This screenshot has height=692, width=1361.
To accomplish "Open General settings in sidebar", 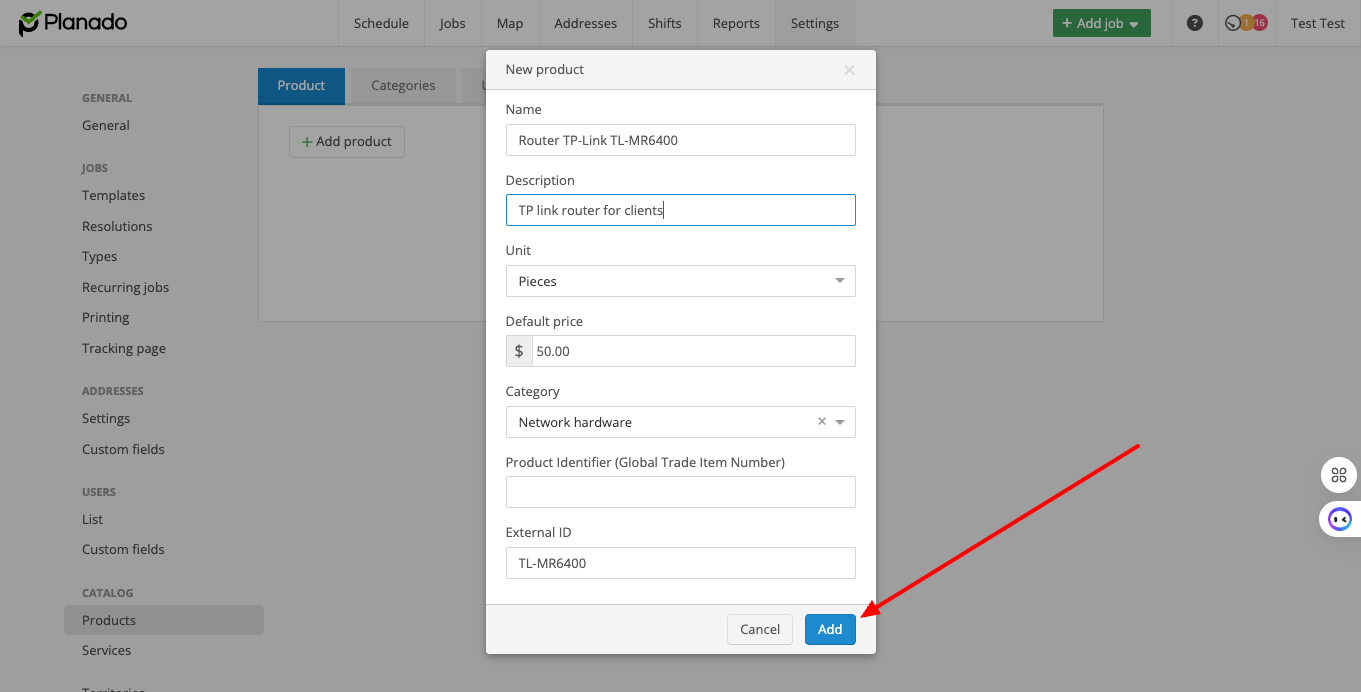I will click(106, 126).
